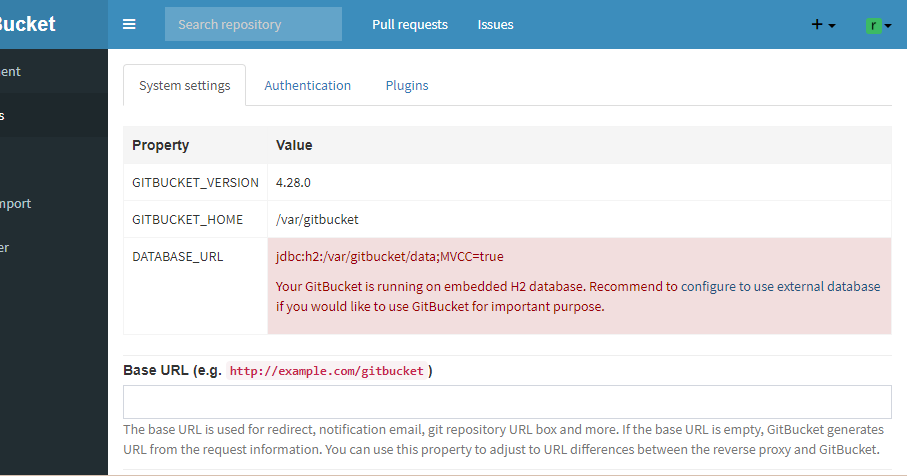
Task: Focus the Search repository field
Action: pyautogui.click(x=253, y=24)
